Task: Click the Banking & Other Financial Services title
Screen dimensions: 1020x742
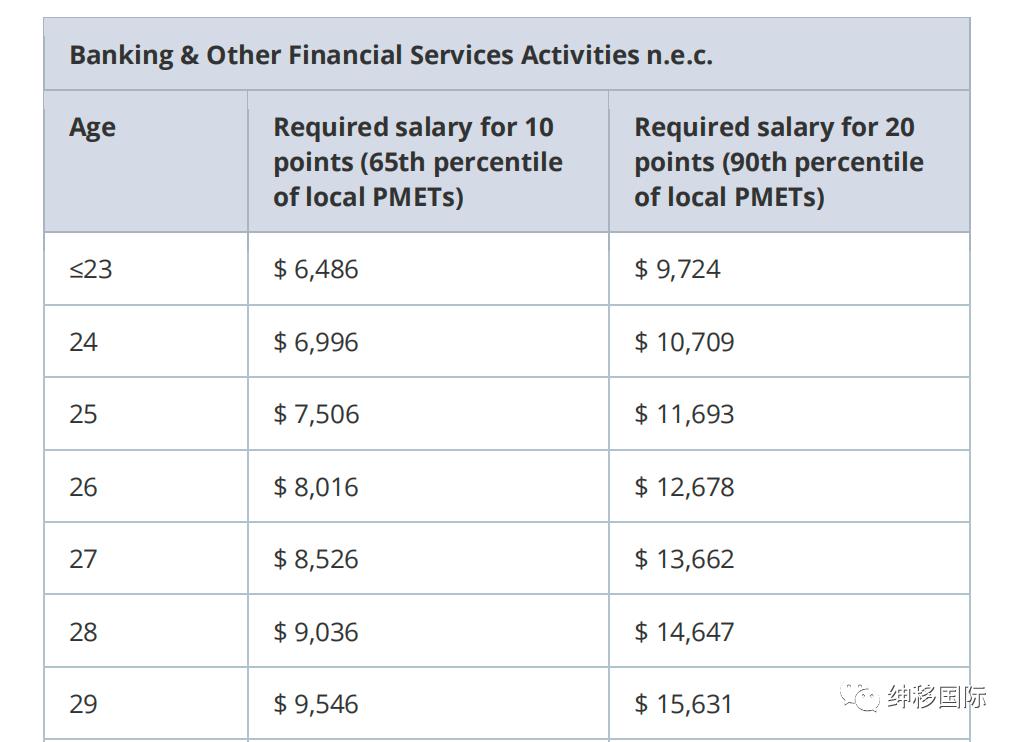Action: pyautogui.click(x=391, y=55)
